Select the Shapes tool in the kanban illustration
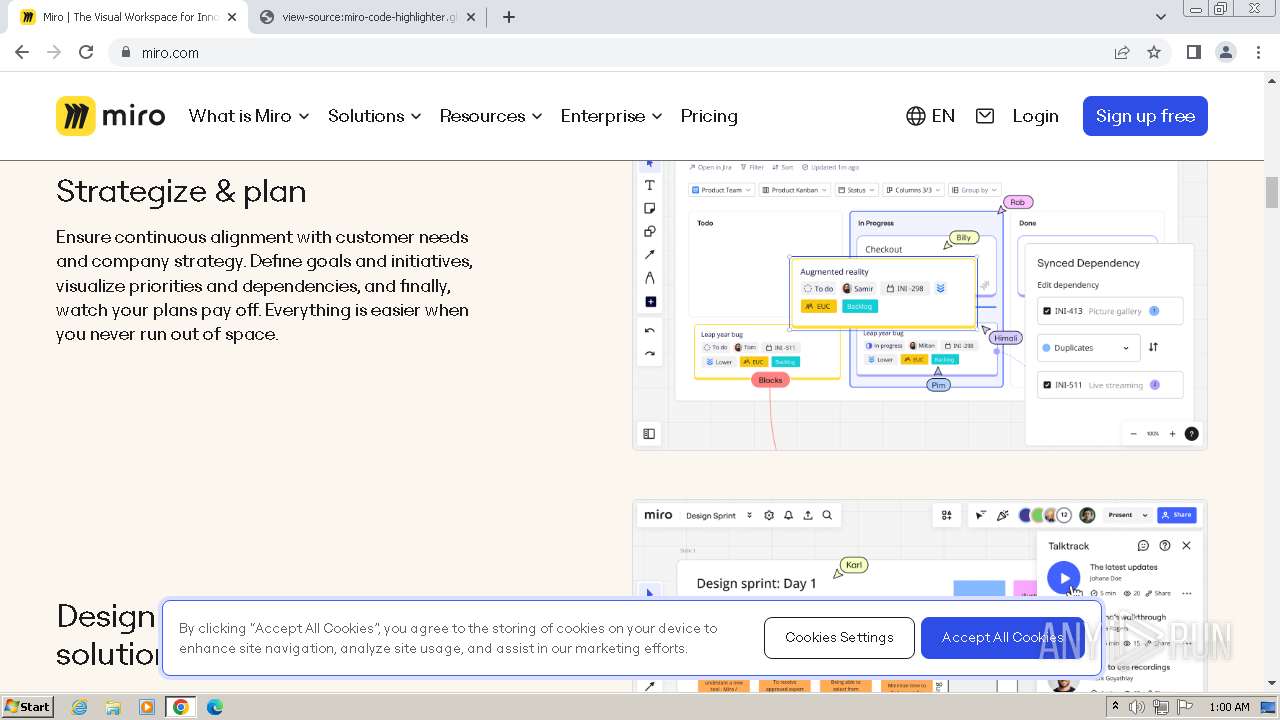Screen dimensions: 1280x720 [649, 231]
